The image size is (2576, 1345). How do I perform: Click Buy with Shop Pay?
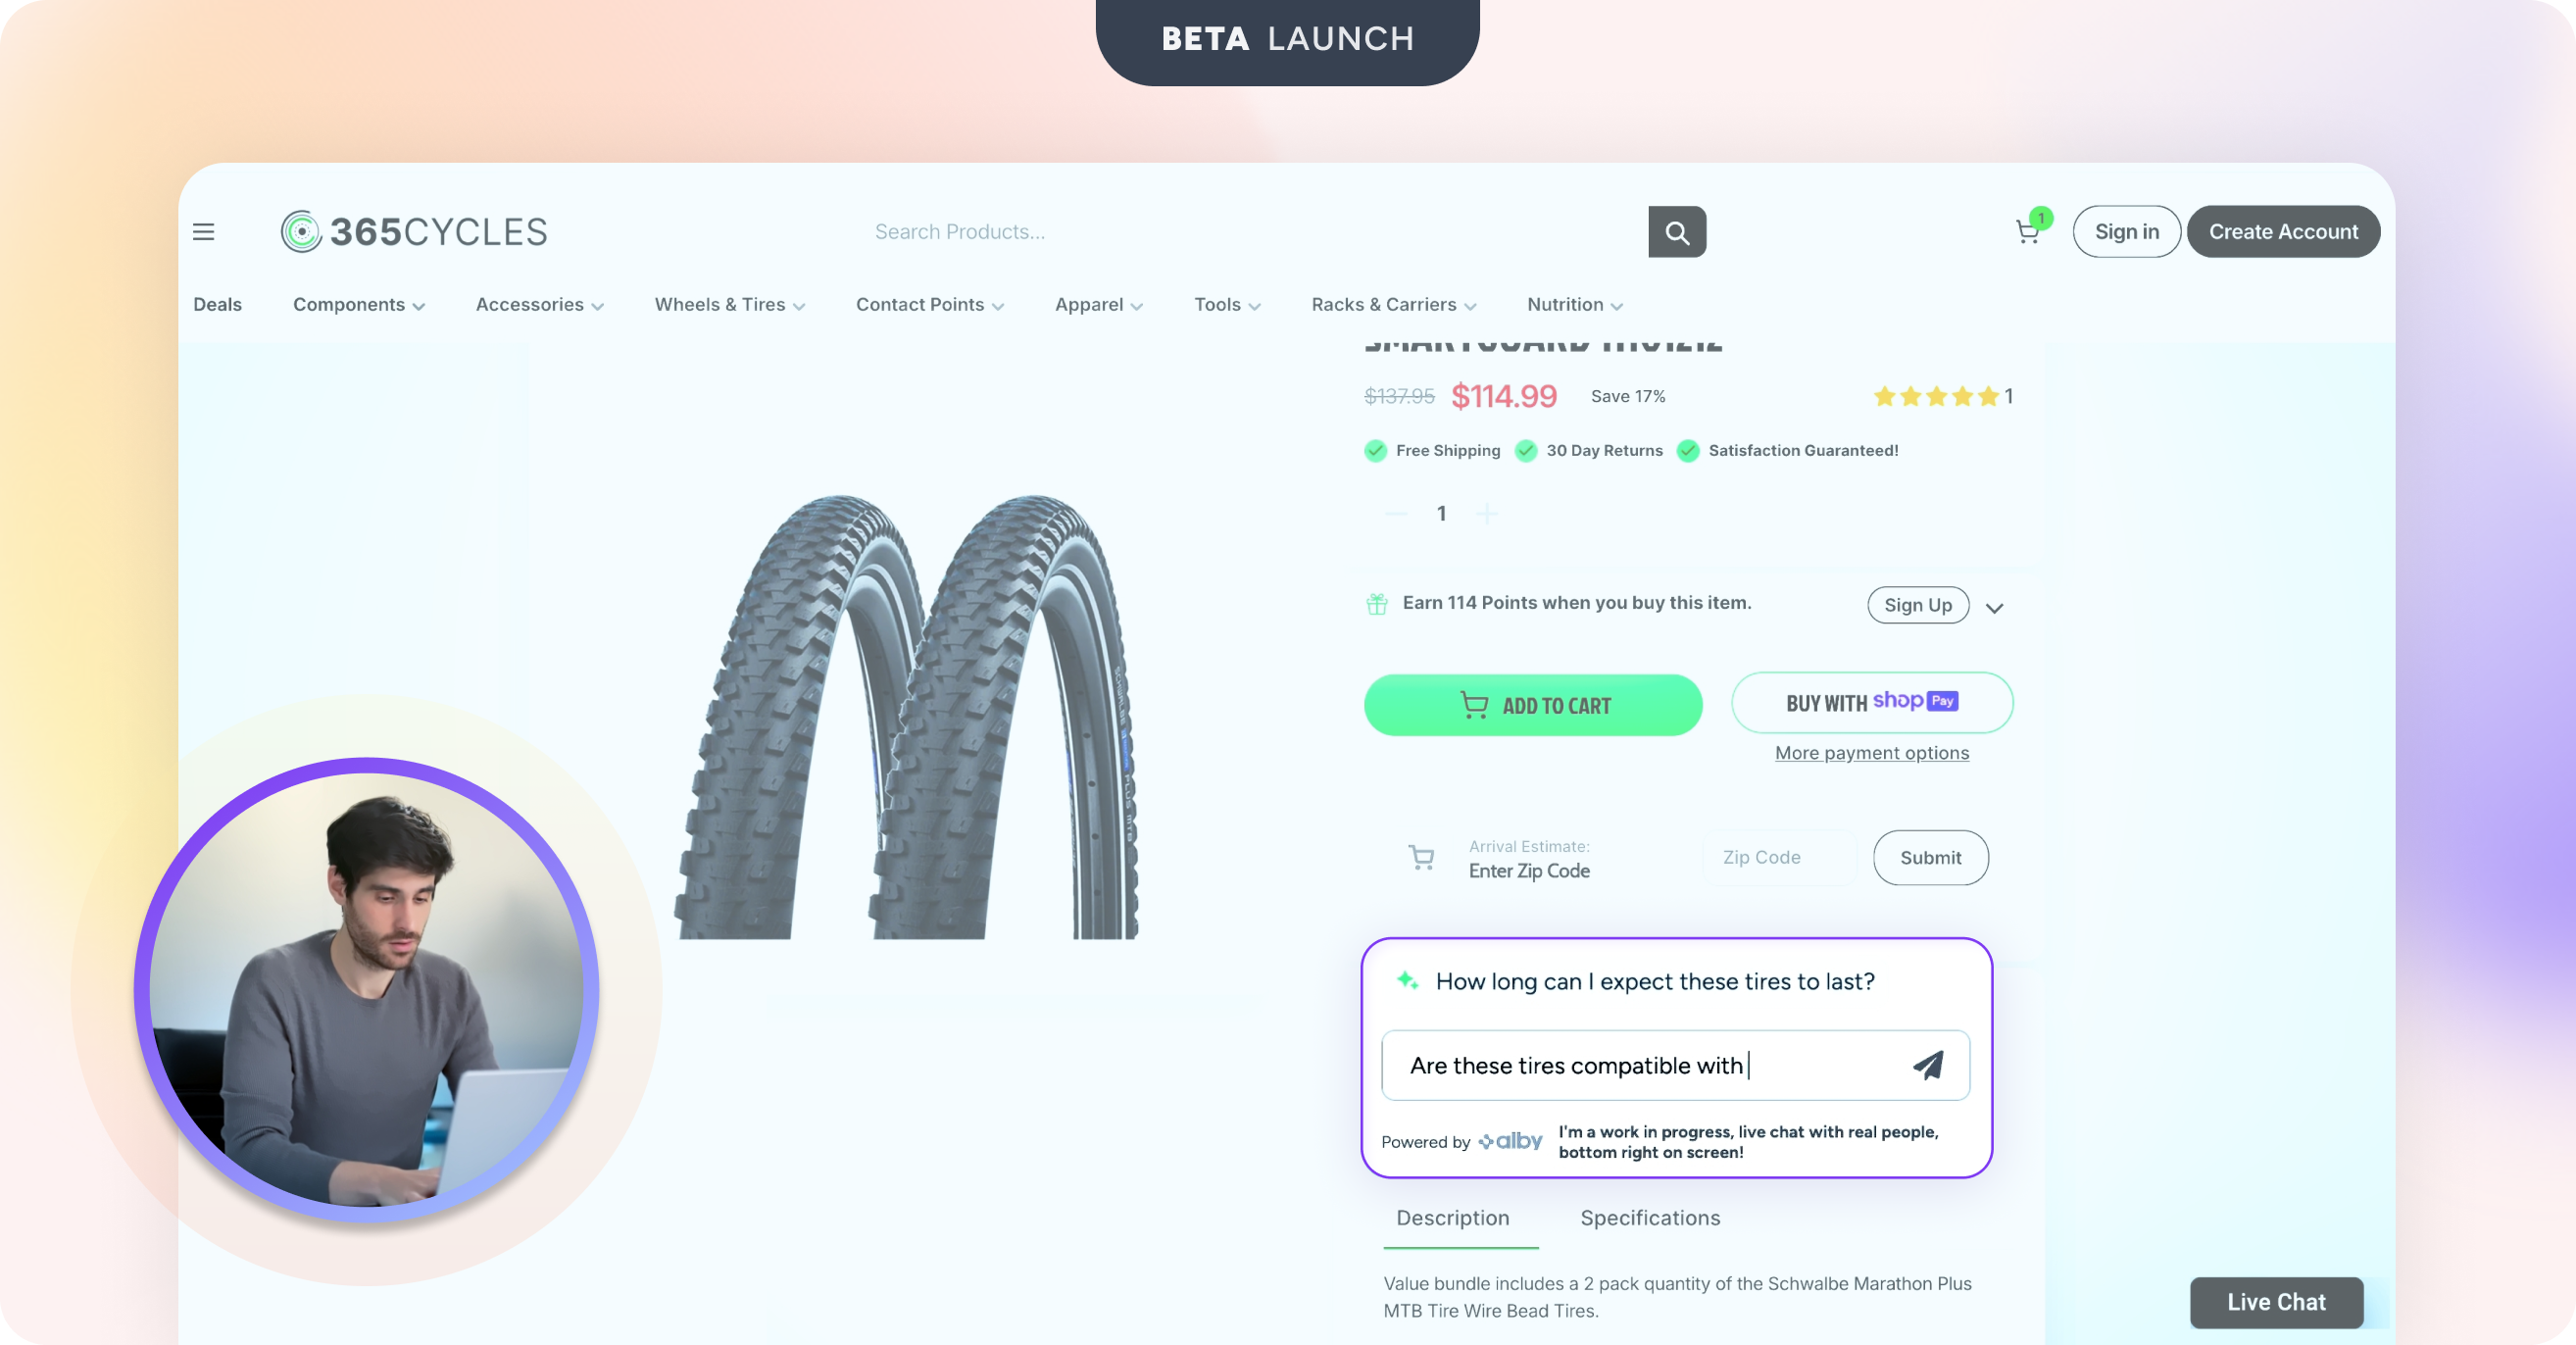click(1872, 703)
